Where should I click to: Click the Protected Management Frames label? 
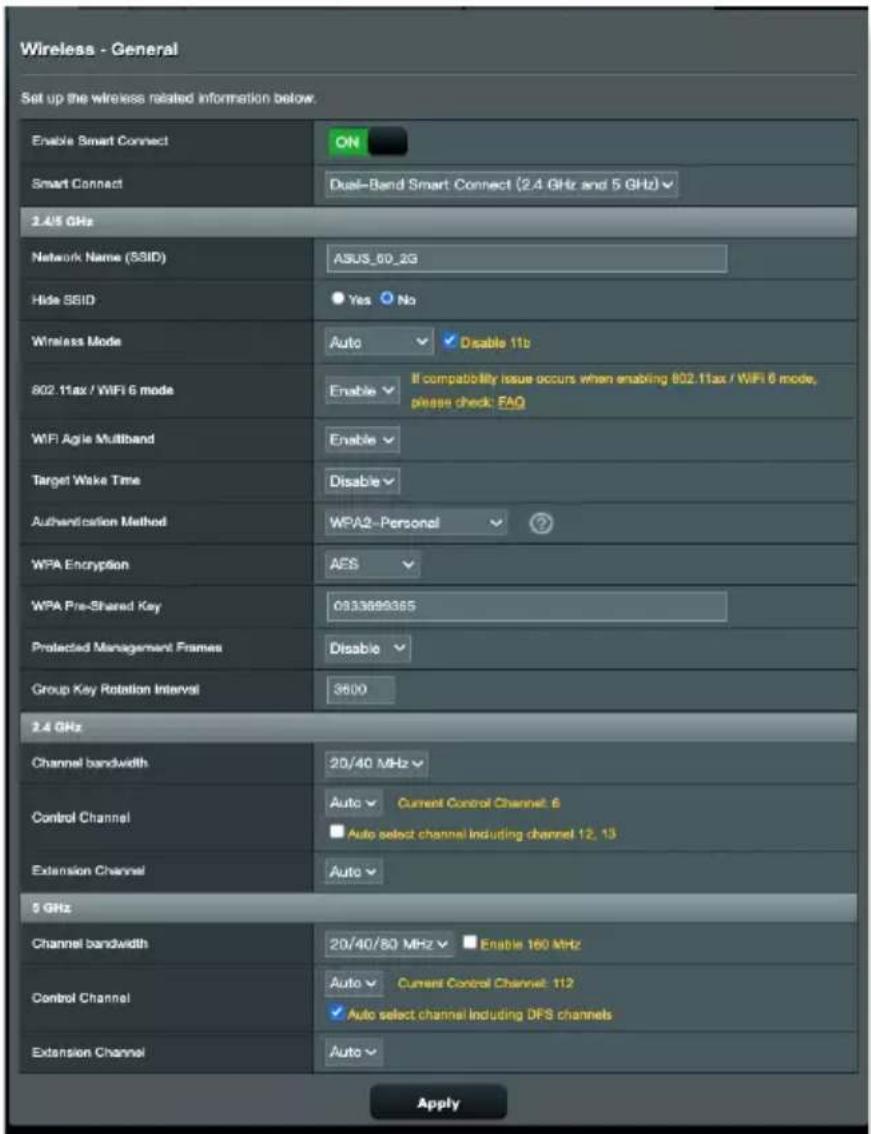pos(127,647)
